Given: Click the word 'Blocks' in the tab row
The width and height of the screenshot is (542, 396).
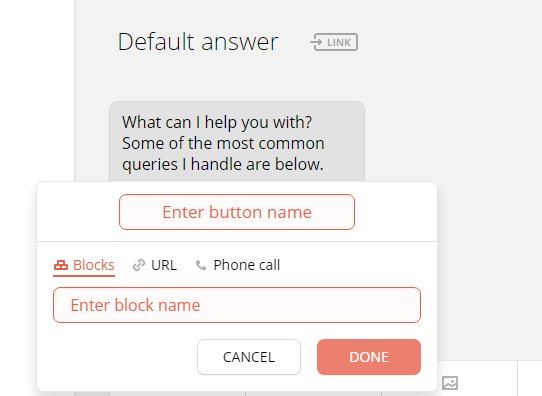Looking at the screenshot, I should [x=94, y=265].
